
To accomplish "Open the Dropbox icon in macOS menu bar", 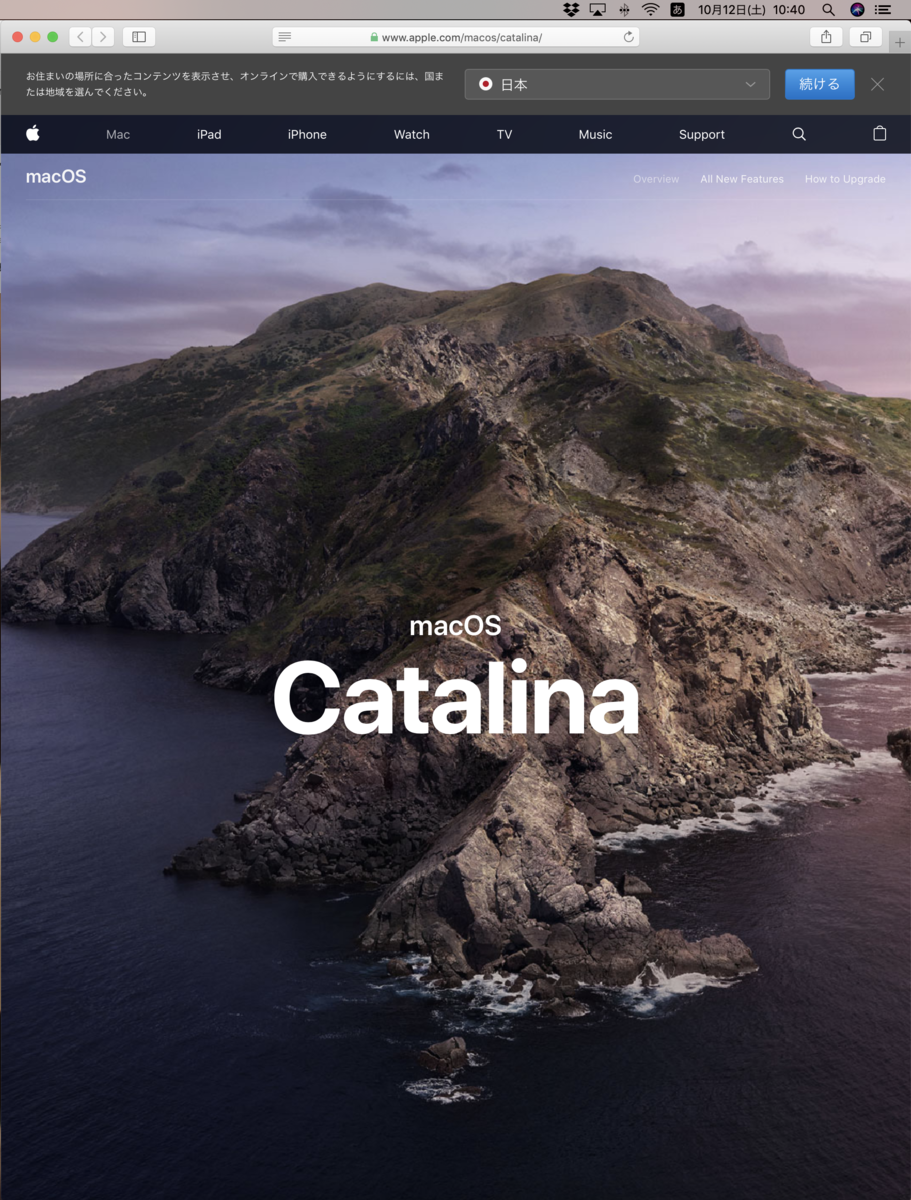I will click(x=571, y=10).
